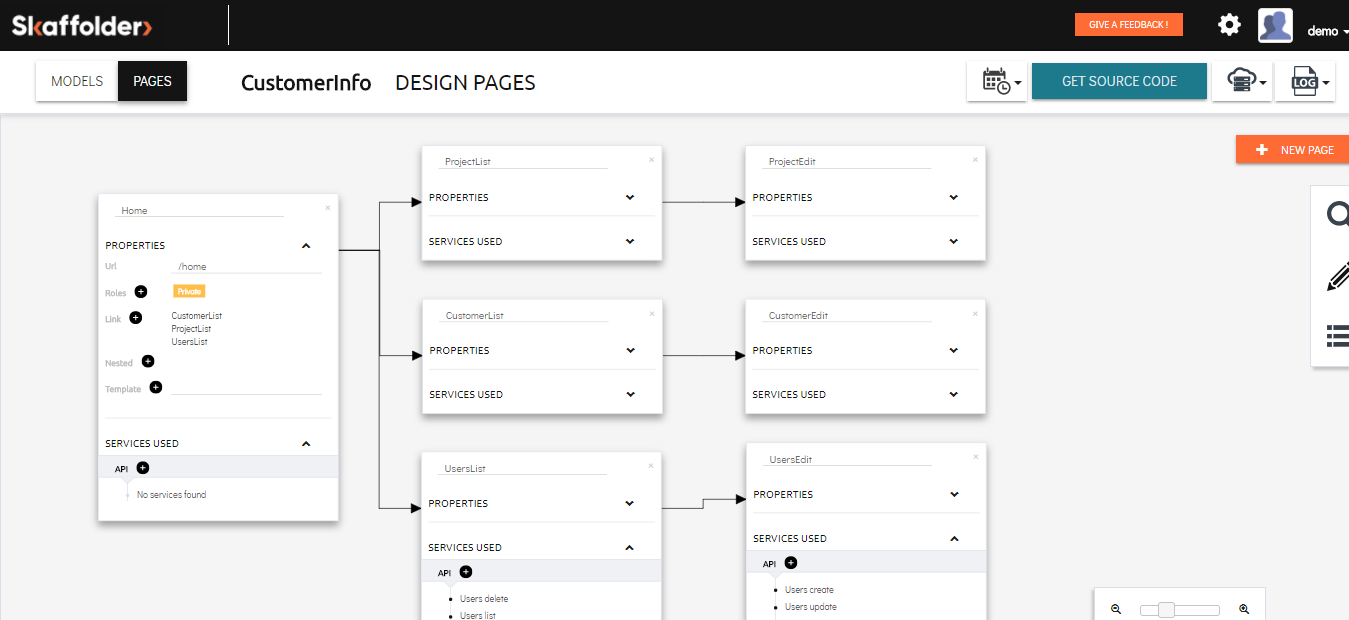This screenshot has width=1349, height=620.
Task: Click the list view sidebar icon
Action: click(1337, 336)
